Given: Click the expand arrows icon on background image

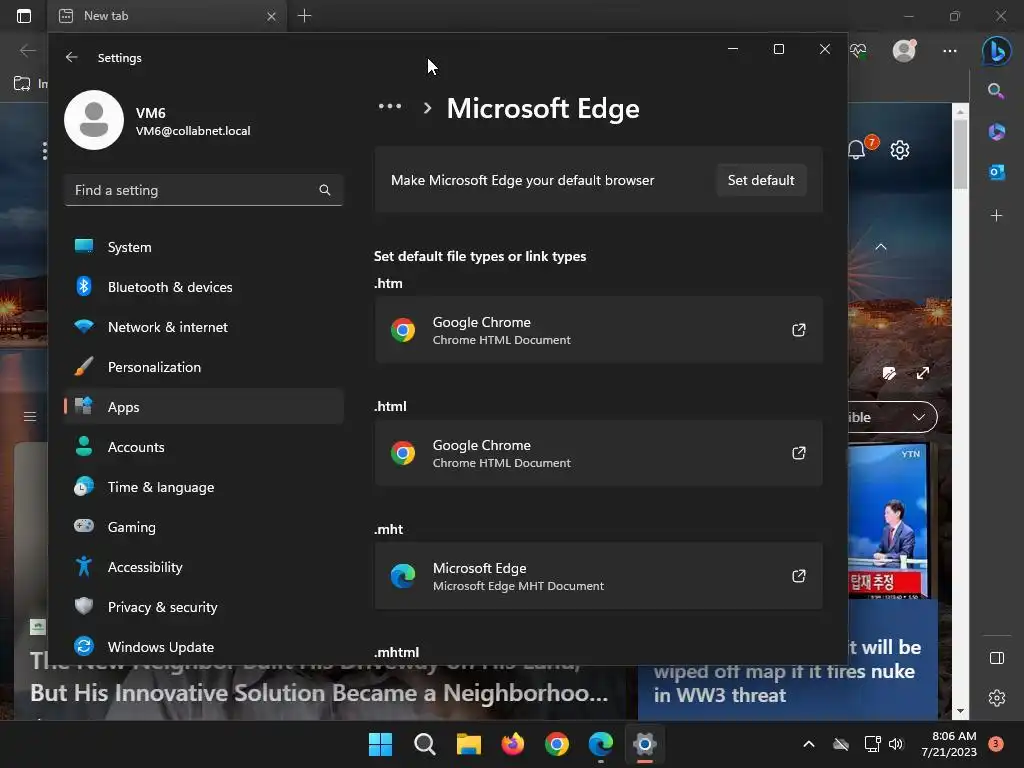Looking at the screenshot, I should point(923,373).
